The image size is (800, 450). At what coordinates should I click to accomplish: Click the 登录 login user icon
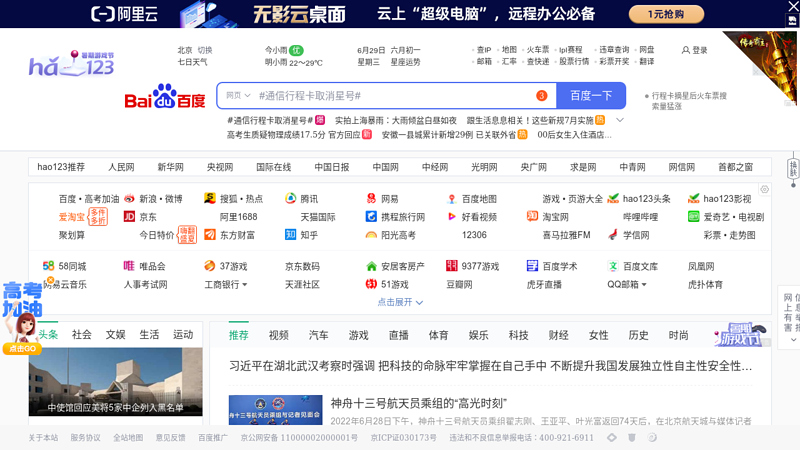pyautogui.click(x=686, y=50)
